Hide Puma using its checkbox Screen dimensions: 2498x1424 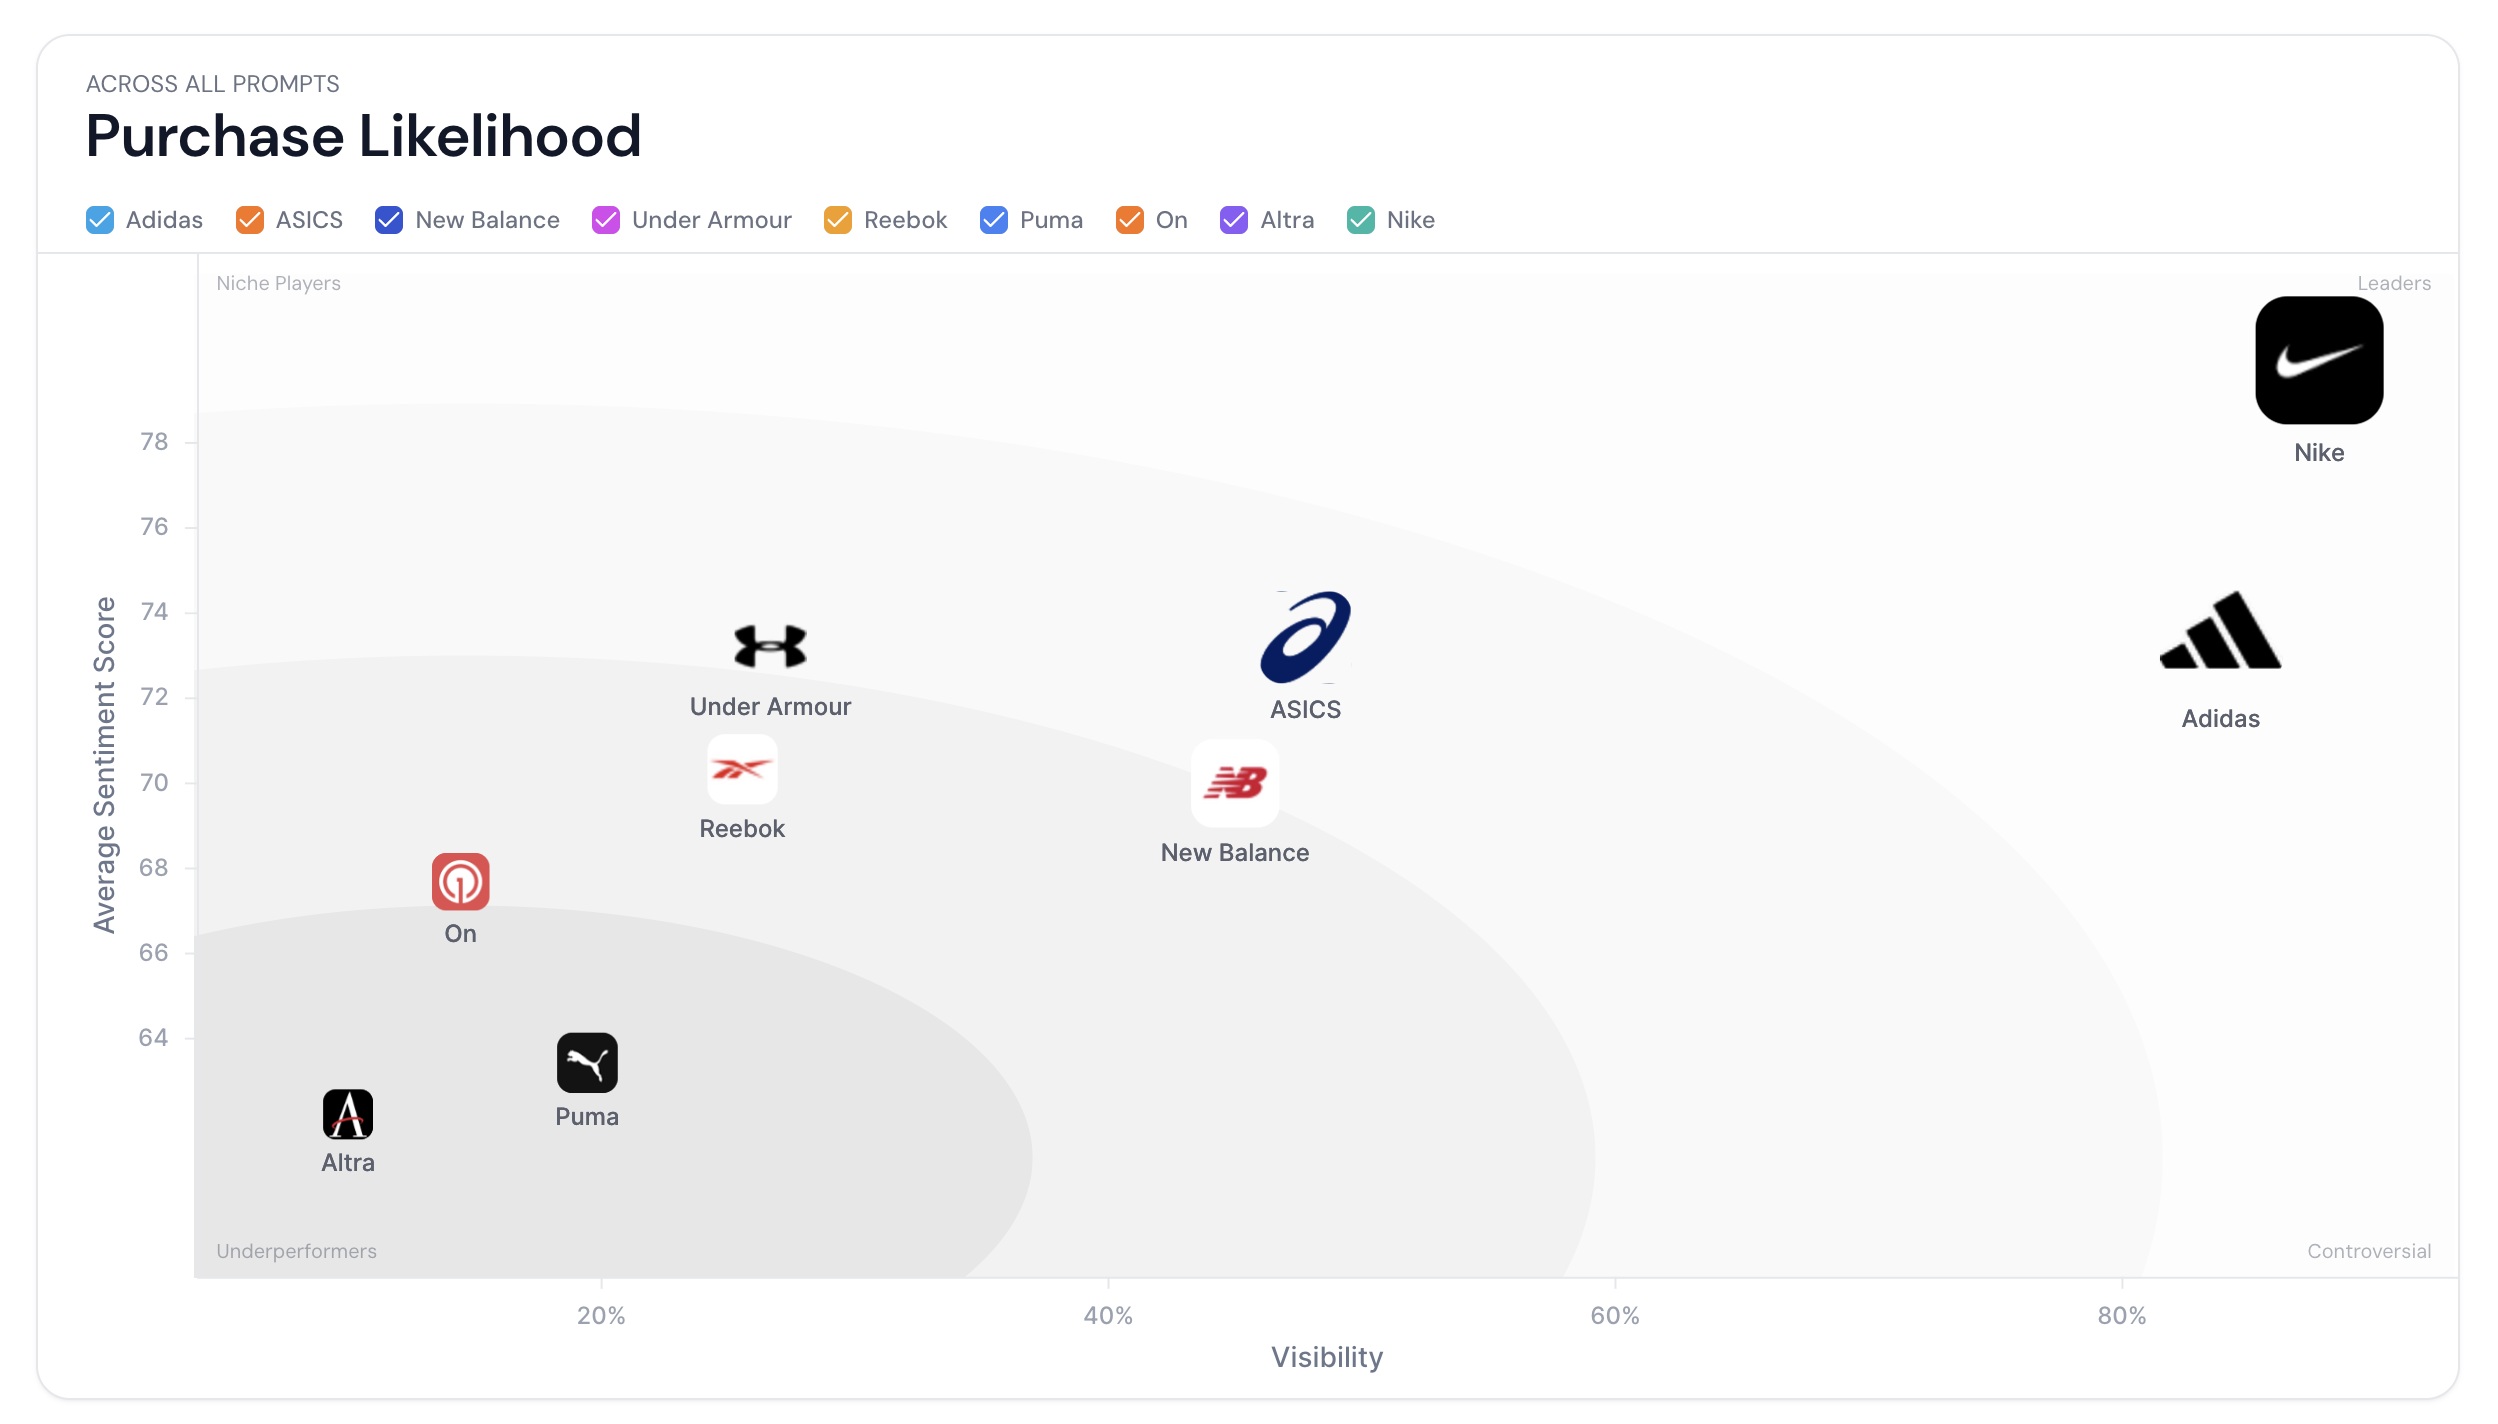994,220
